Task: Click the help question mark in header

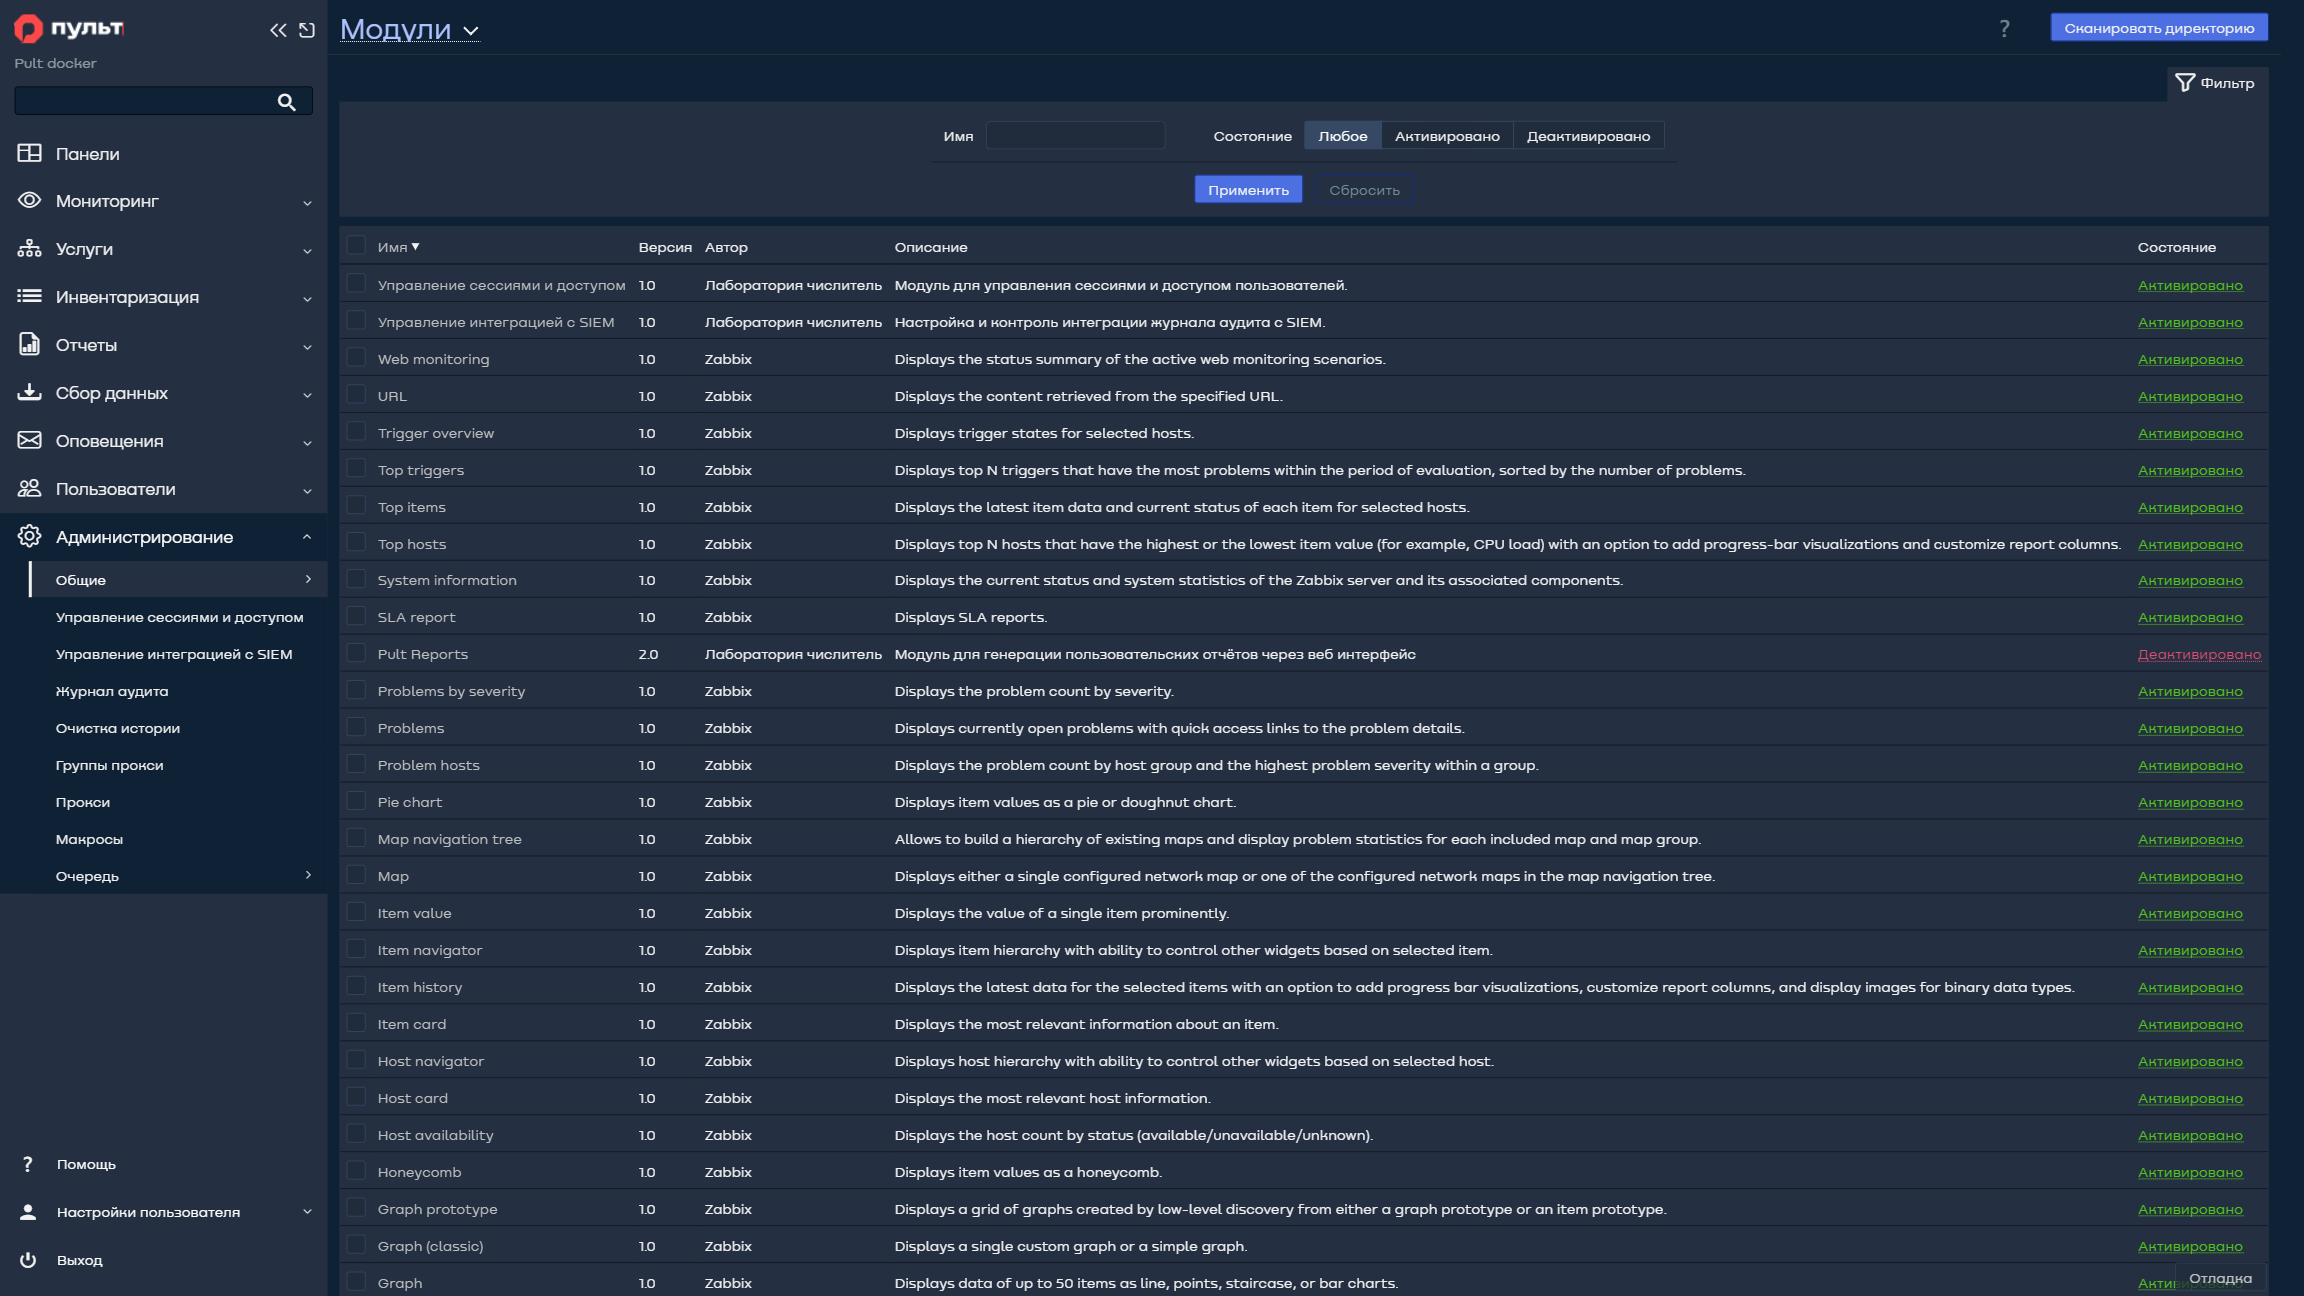Action: coord(2004,28)
